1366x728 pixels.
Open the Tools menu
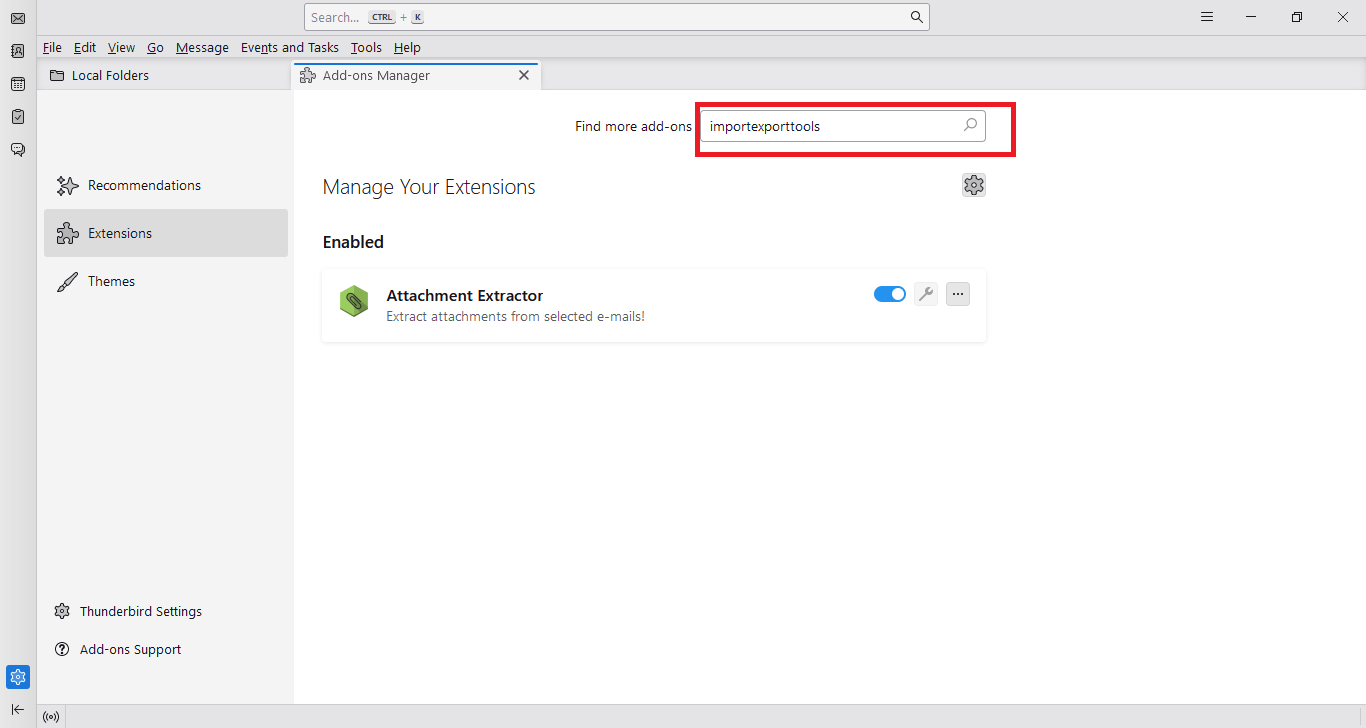pyautogui.click(x=366, y=47)
